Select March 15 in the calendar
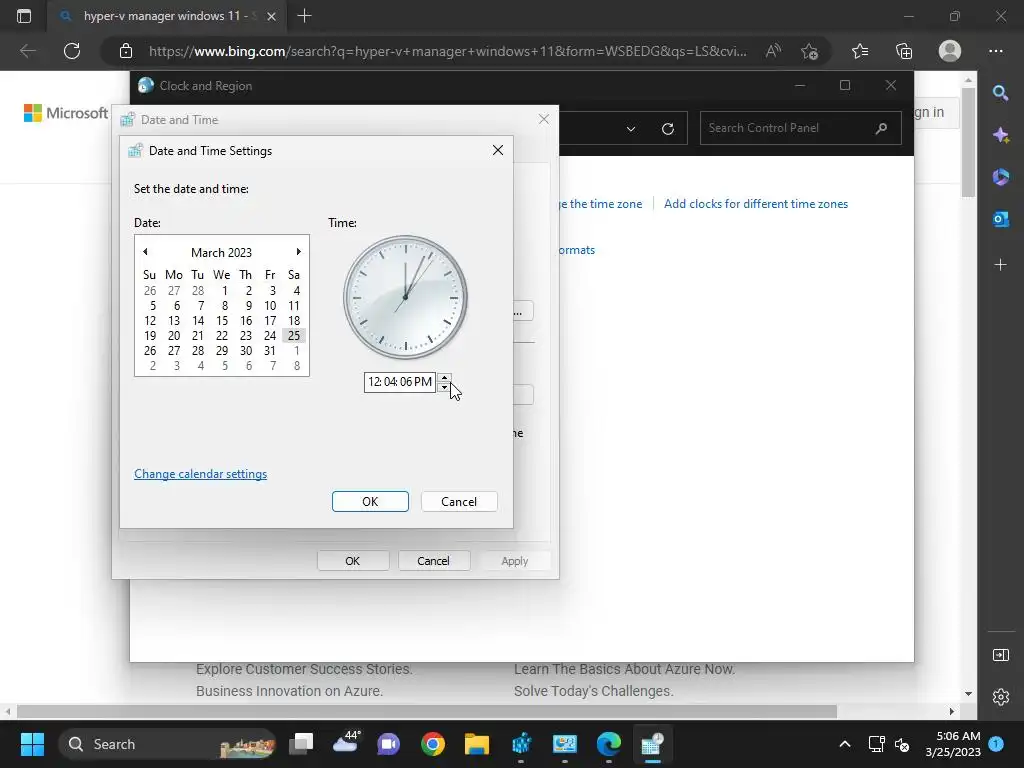1024x768 pixels. (x=222, y=321)
